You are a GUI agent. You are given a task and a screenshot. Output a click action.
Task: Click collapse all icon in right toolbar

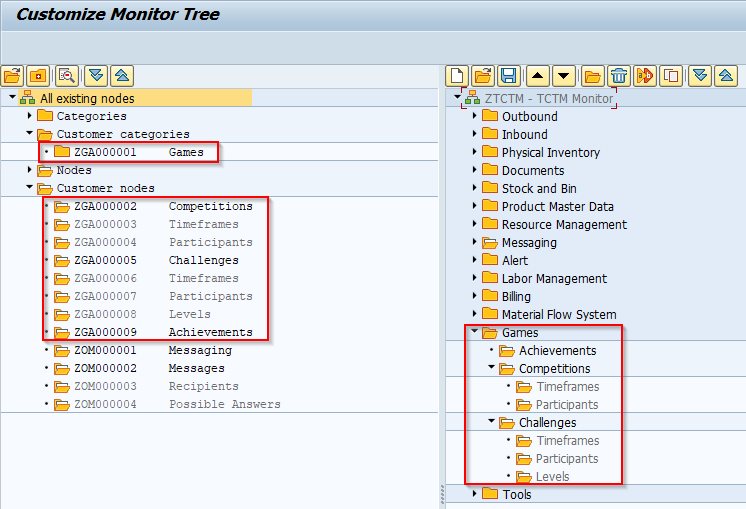point(727,76)
